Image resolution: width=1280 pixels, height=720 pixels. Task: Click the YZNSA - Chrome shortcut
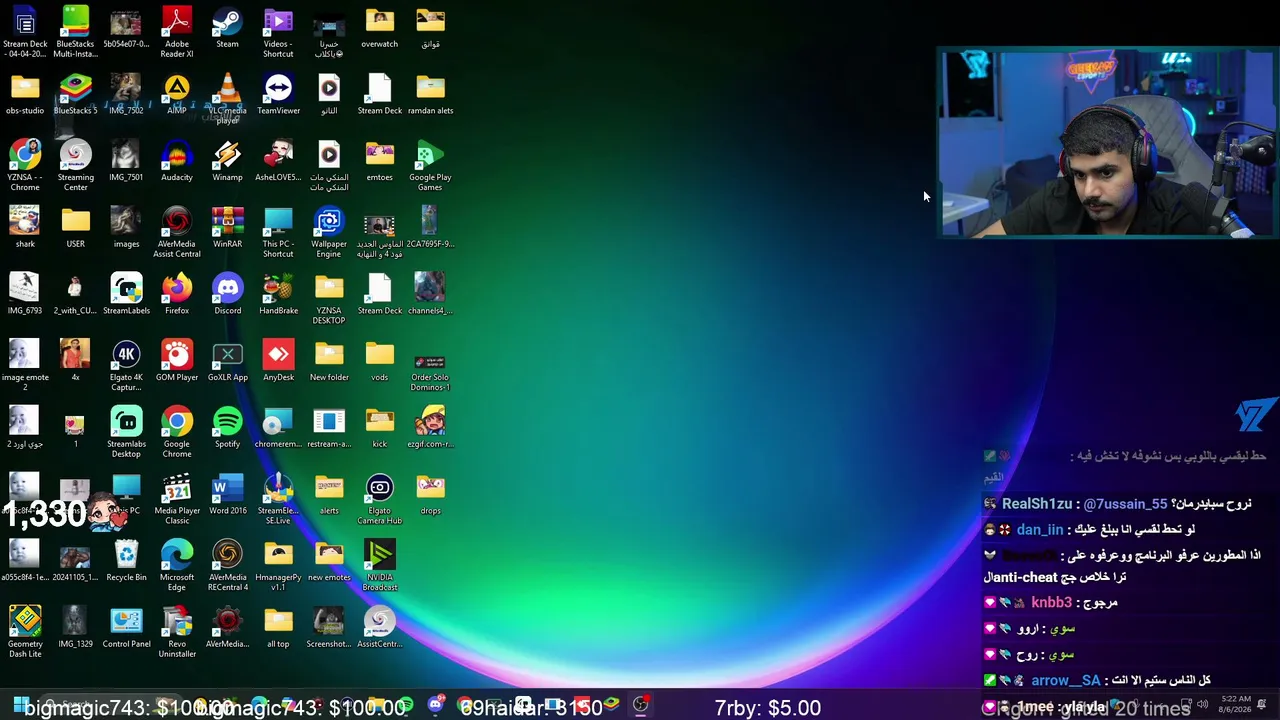[x=25, y=166]
